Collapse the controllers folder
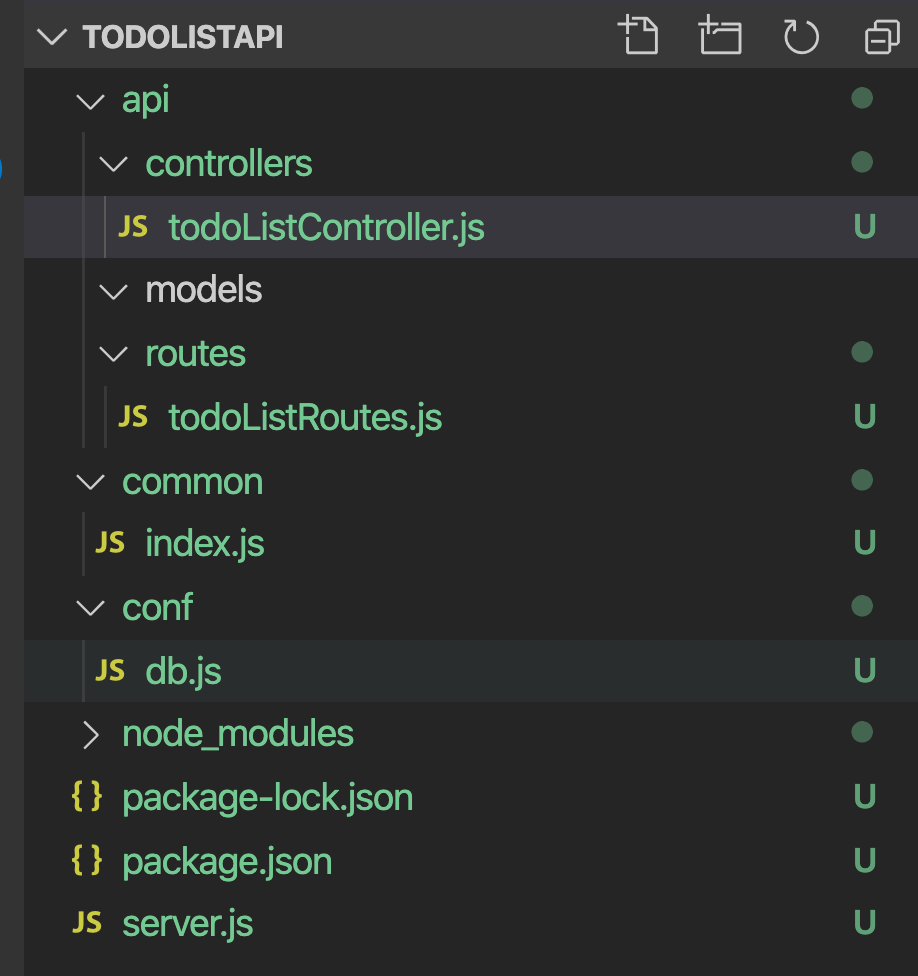The image size is (918, 976). [x=115, y=163]
